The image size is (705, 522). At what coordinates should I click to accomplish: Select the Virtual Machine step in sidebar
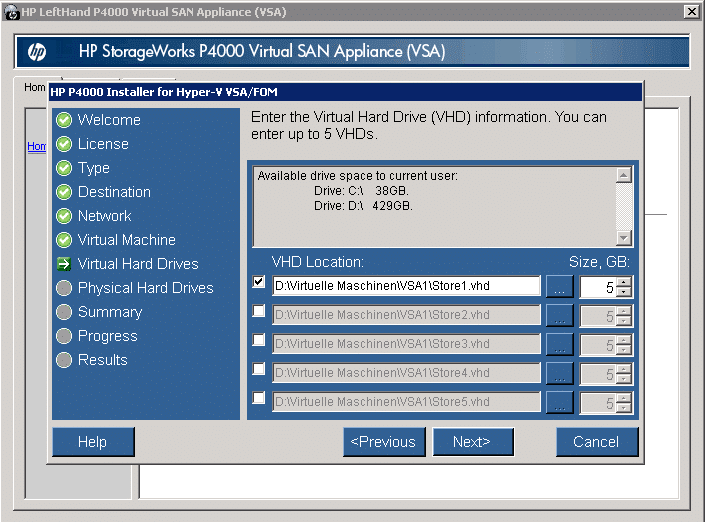coord(126,240)
